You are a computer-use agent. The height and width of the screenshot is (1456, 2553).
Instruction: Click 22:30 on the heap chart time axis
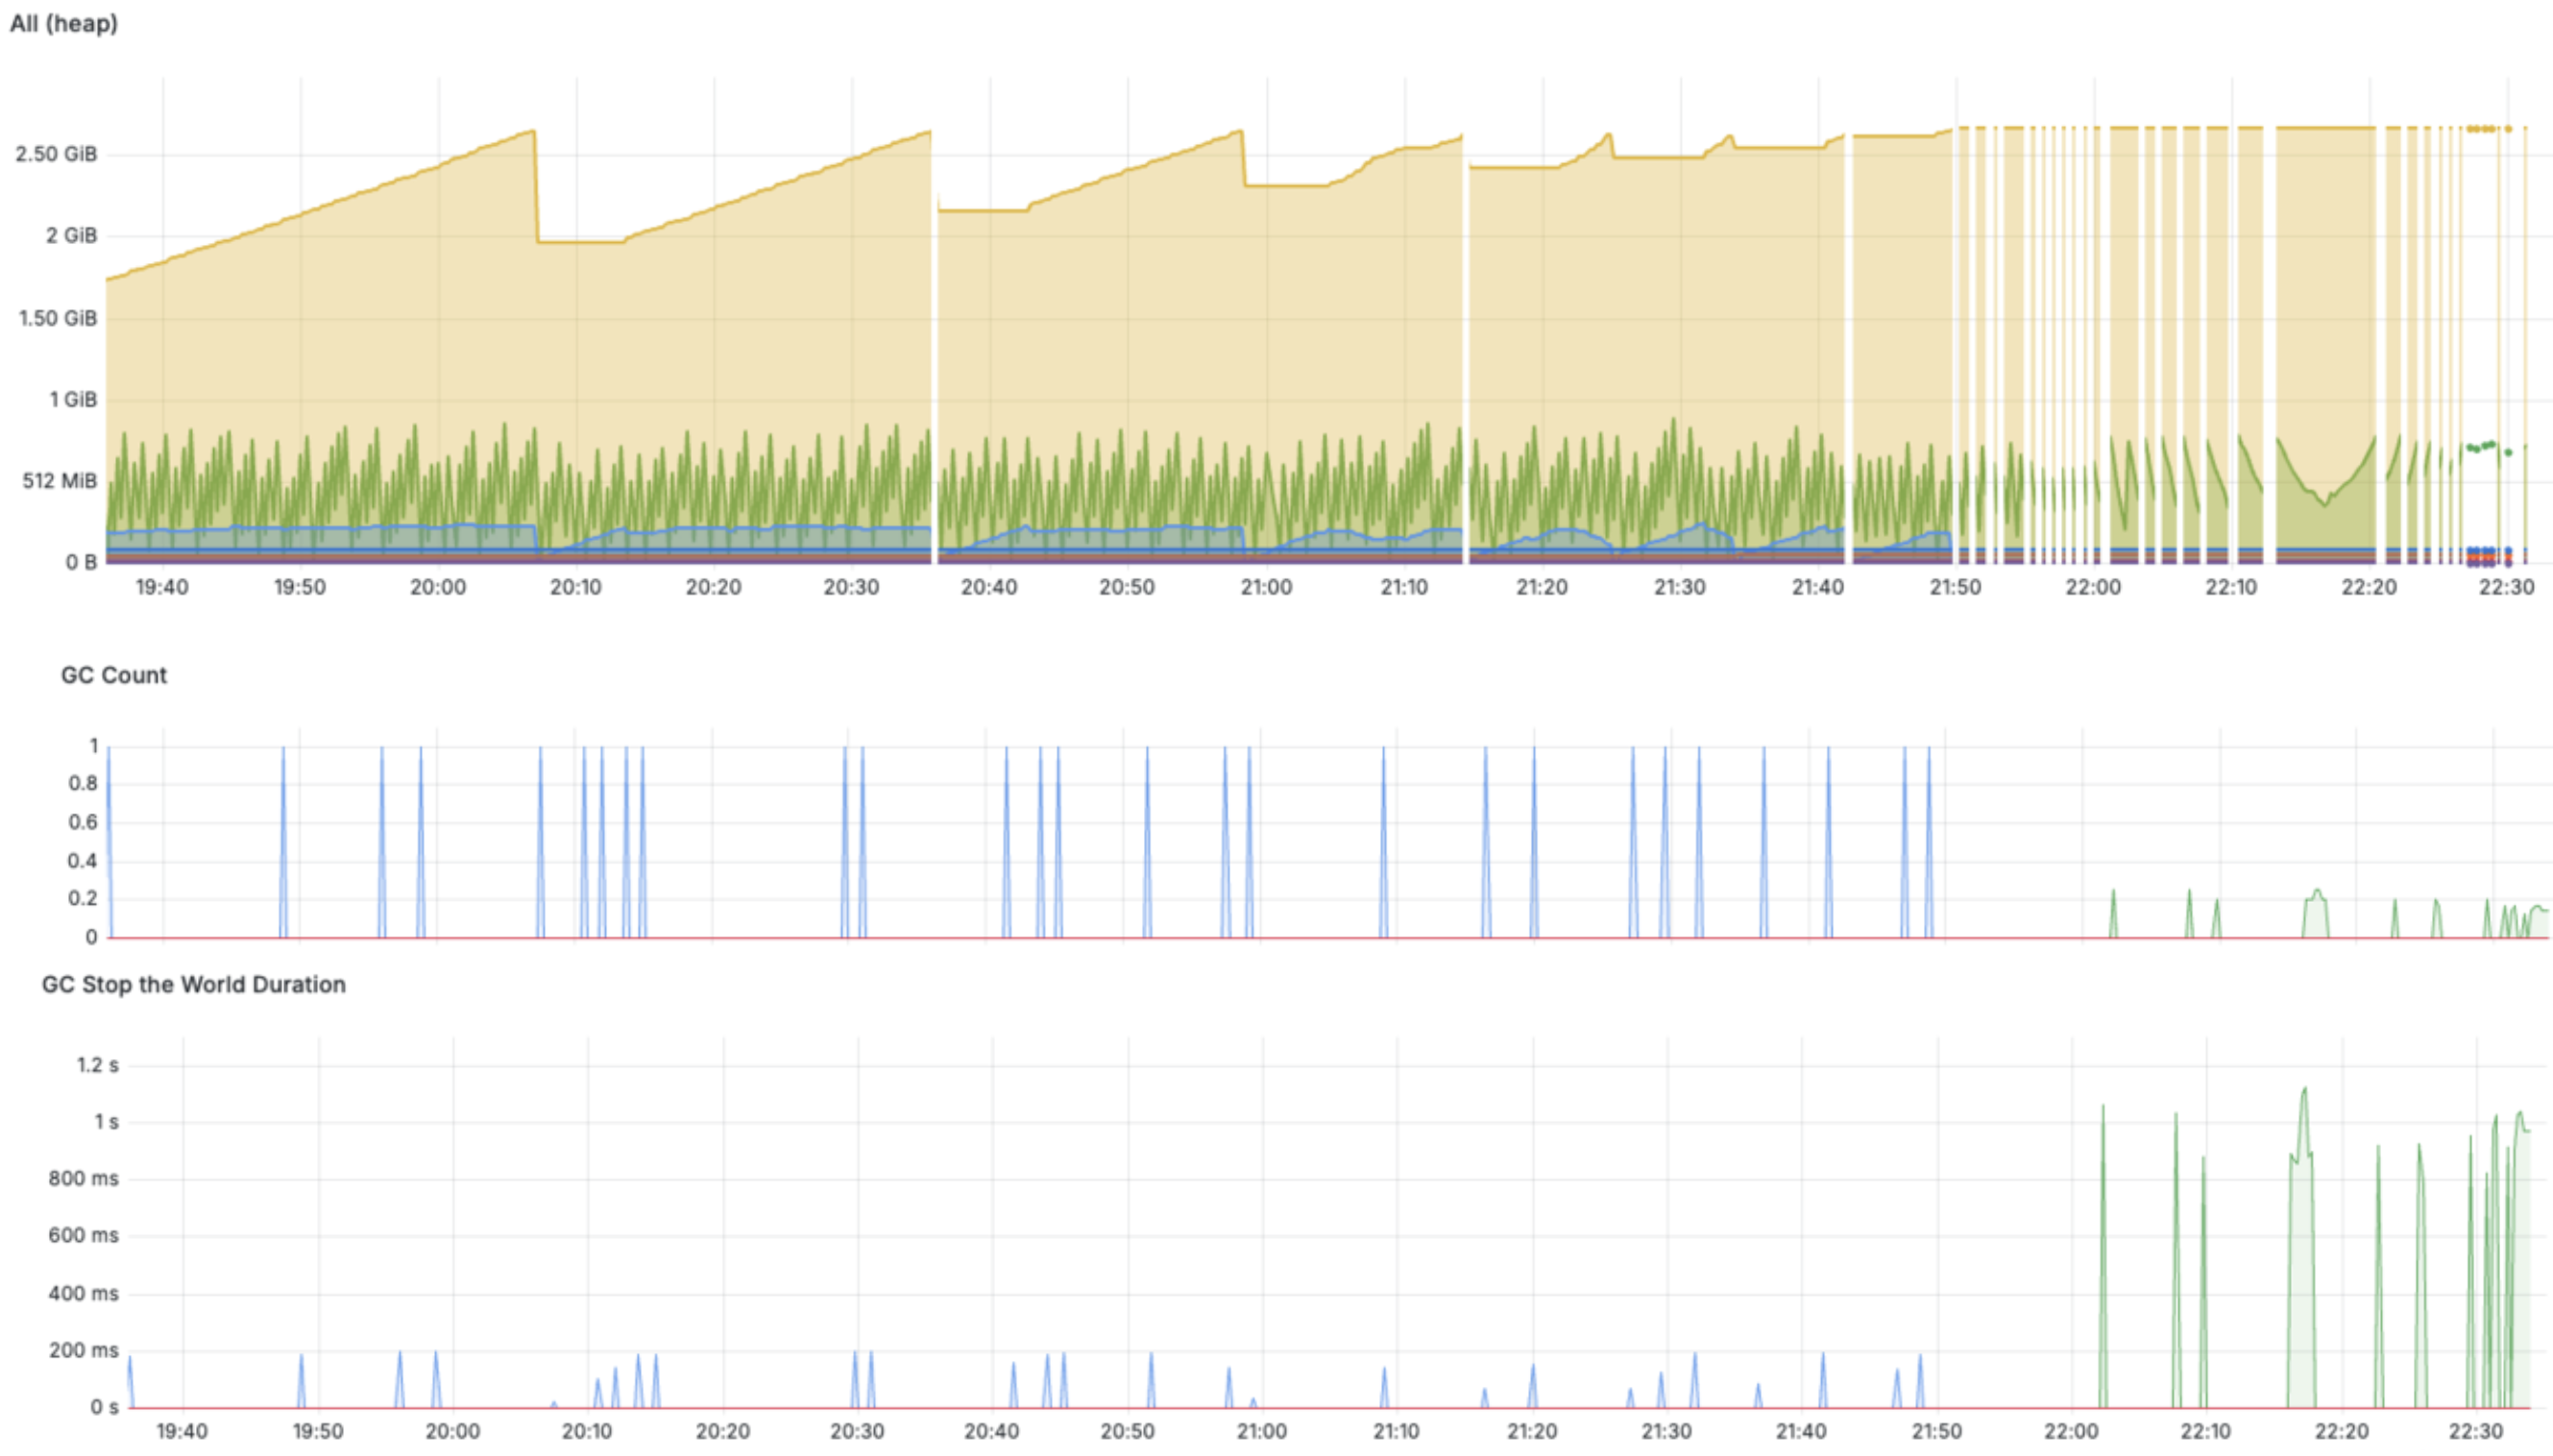[x=2505, y=587]
